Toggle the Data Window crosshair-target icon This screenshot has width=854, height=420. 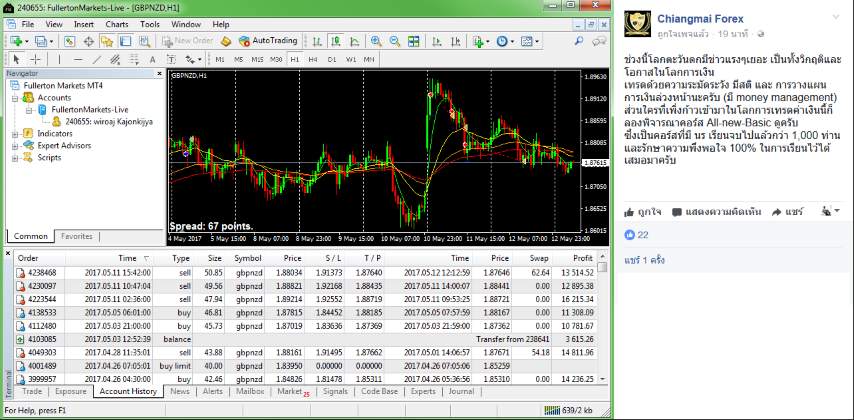click(89, 41)
